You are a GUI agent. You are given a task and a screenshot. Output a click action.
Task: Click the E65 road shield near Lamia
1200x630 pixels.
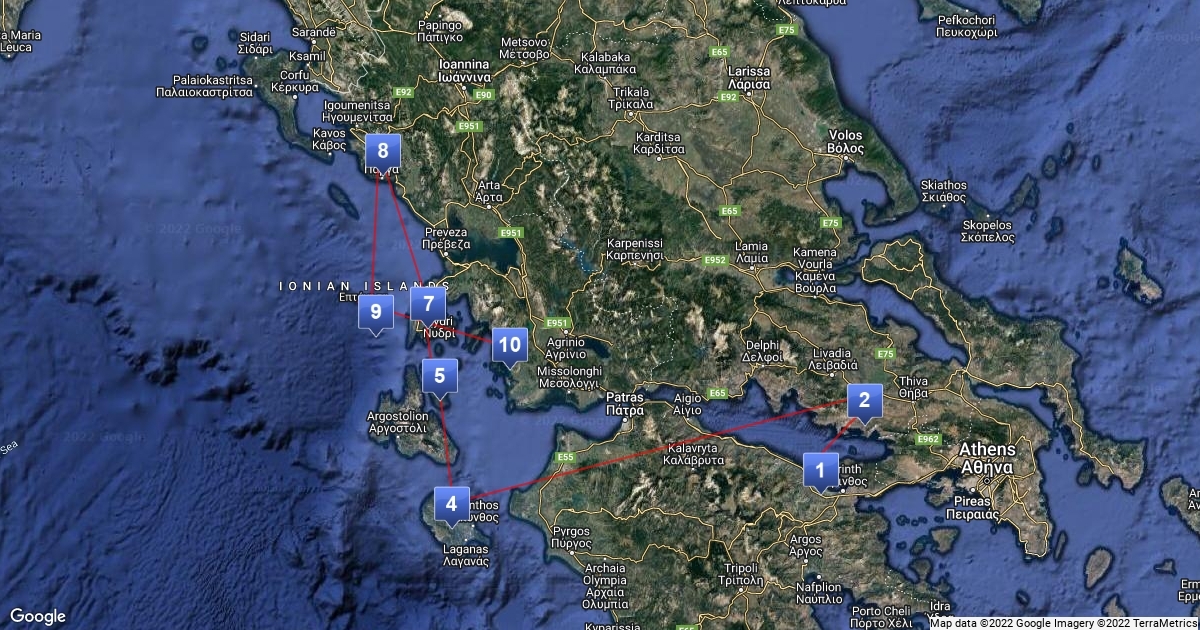[x=729, y=211]
